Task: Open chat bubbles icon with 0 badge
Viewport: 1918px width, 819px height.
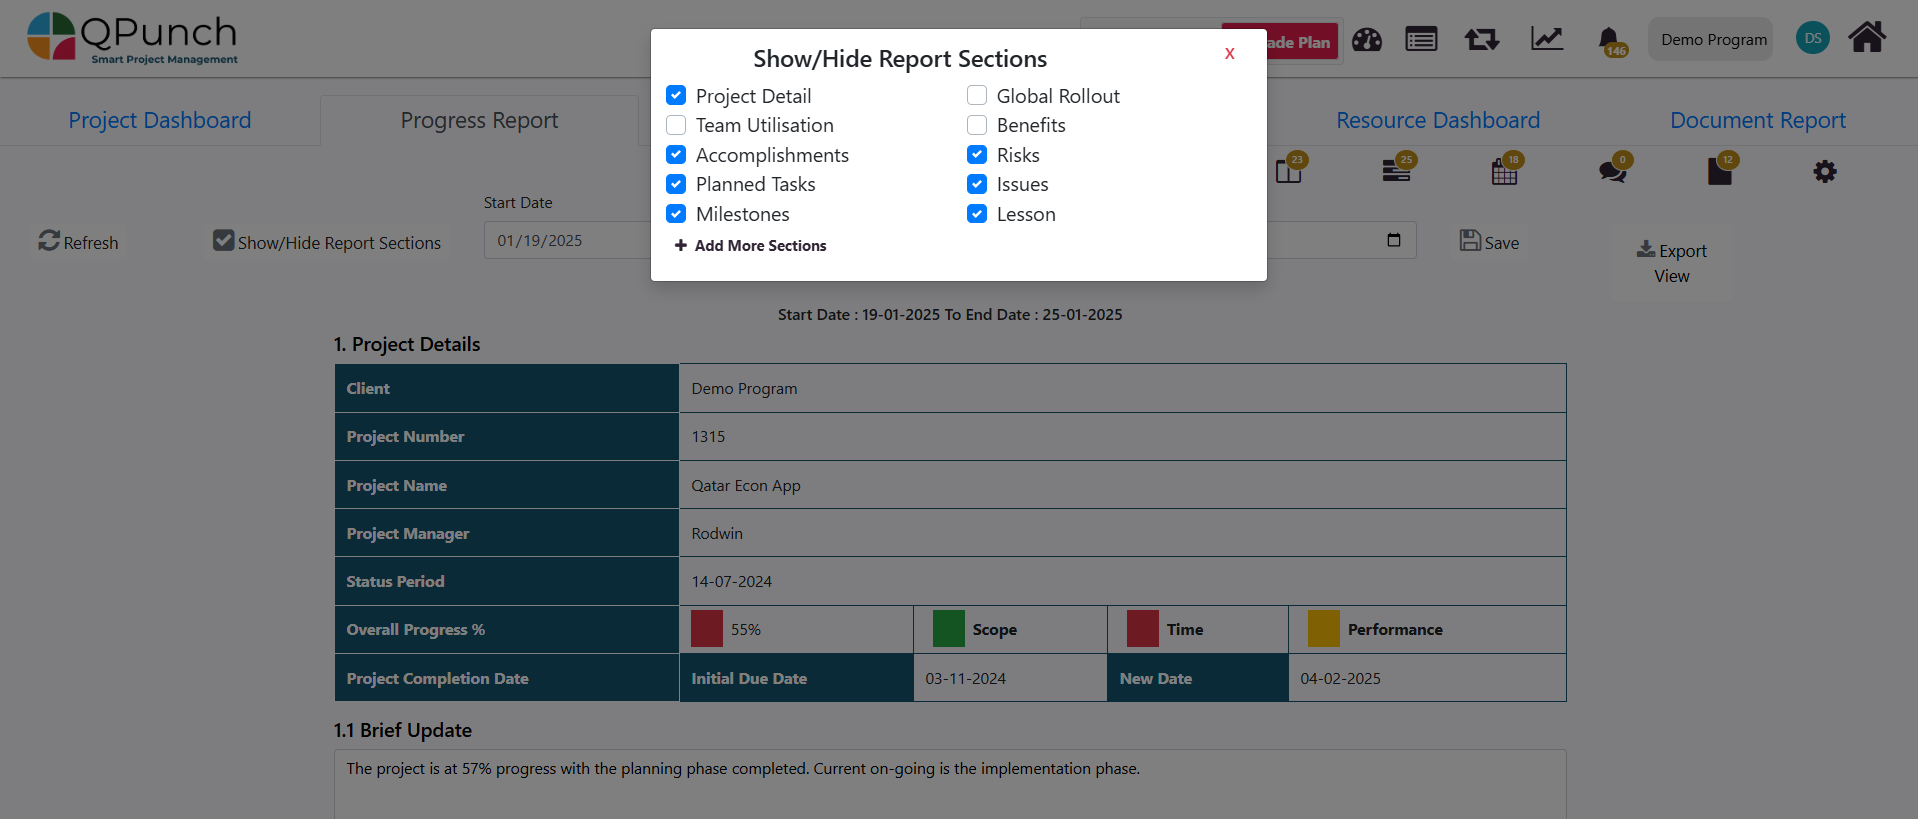Action: click(x=1612, y=172)
